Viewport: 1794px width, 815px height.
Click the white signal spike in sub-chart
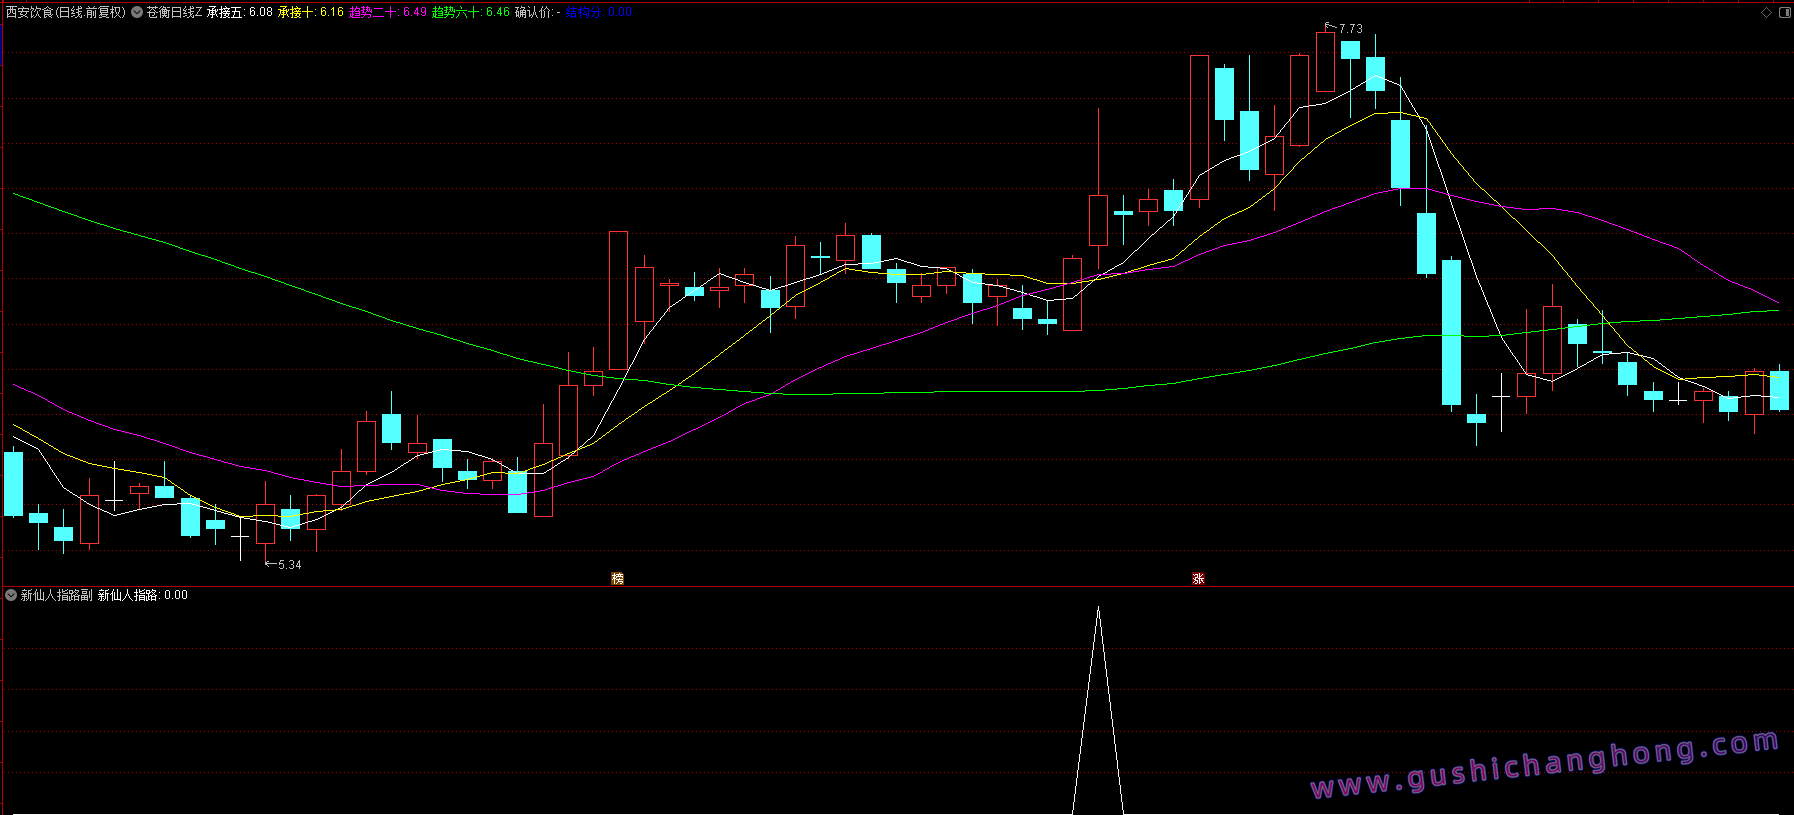pyautogui.click(x=1098, y=710)
